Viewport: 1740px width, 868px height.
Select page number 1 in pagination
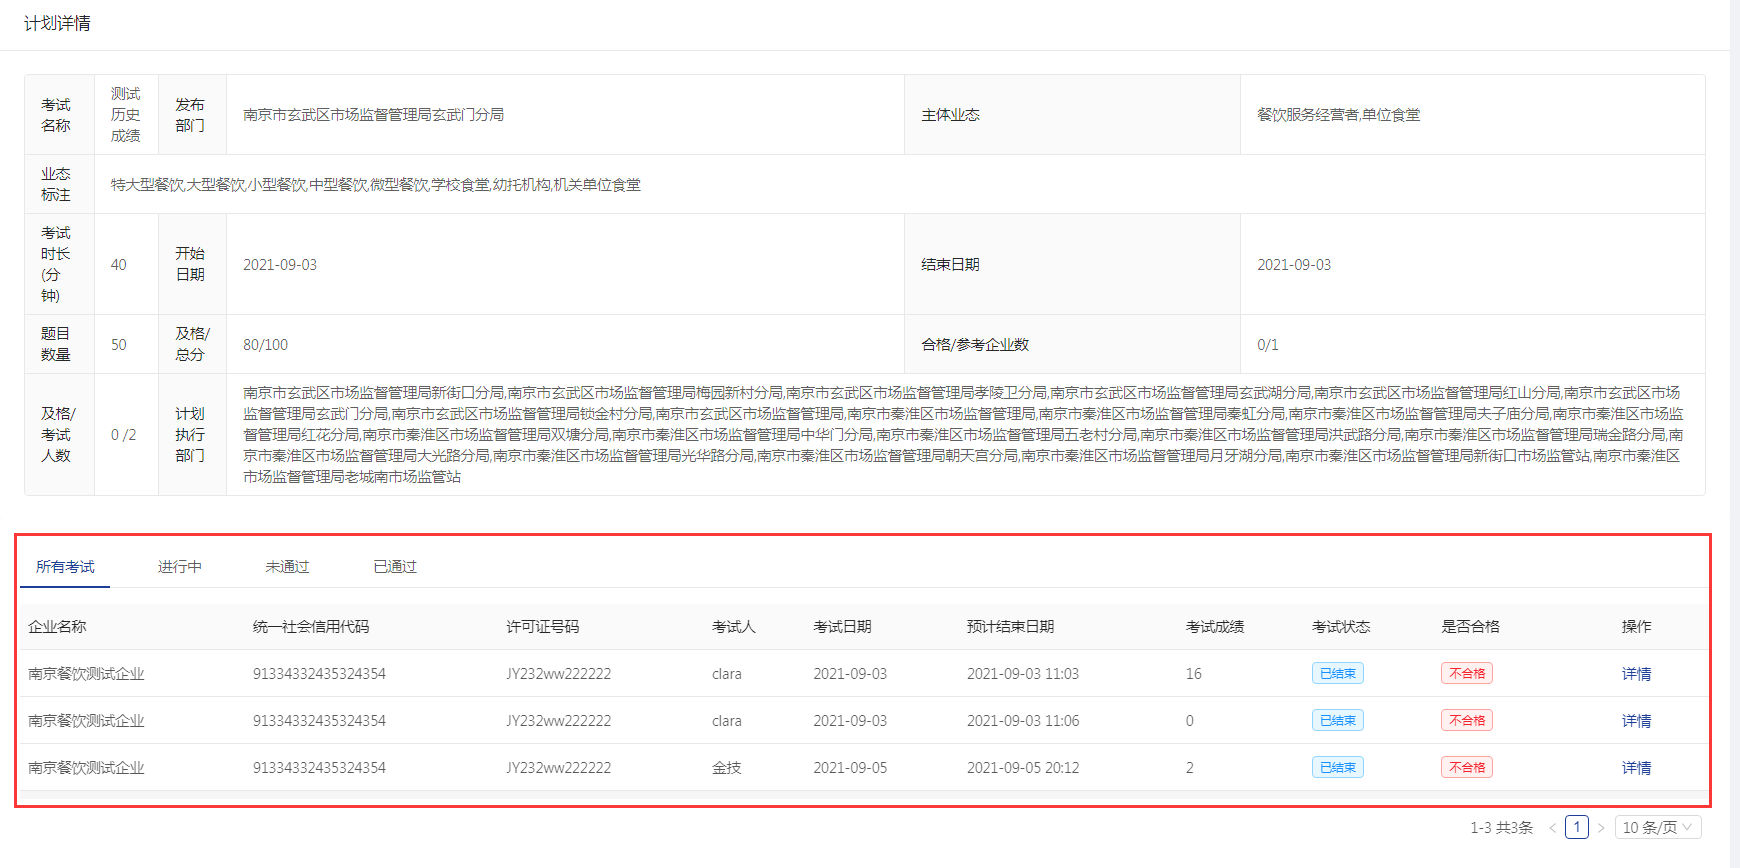[1577, 827]
